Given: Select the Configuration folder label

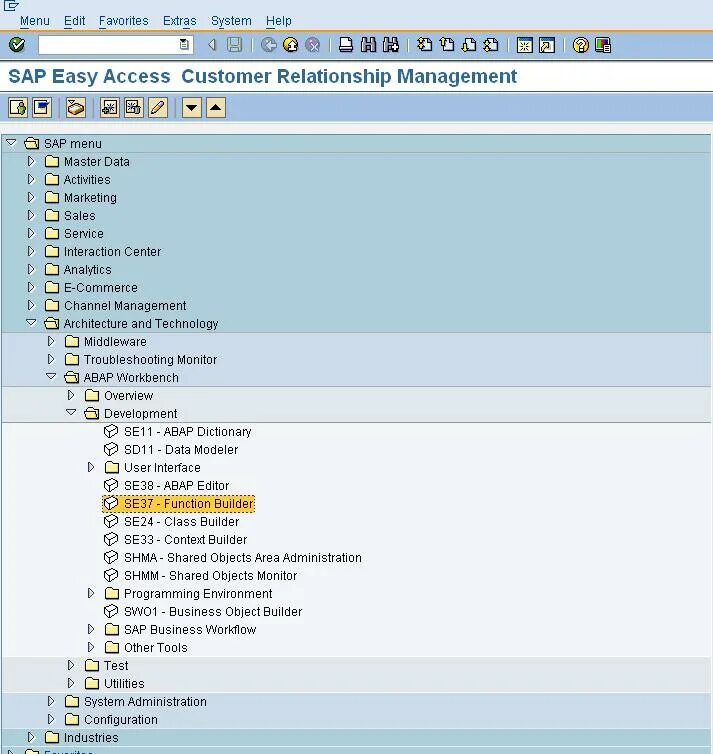Looking at the screenshot, I should click(x=121, y=719).
